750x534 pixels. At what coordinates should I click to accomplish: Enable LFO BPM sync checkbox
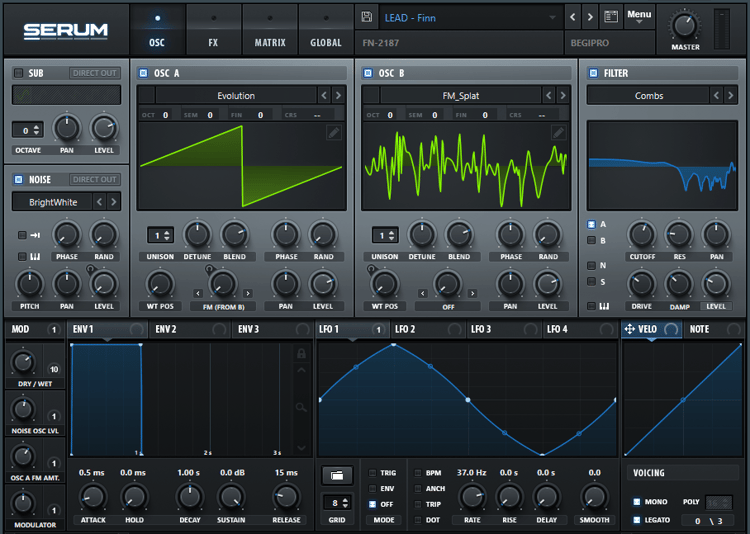(418, 473)
